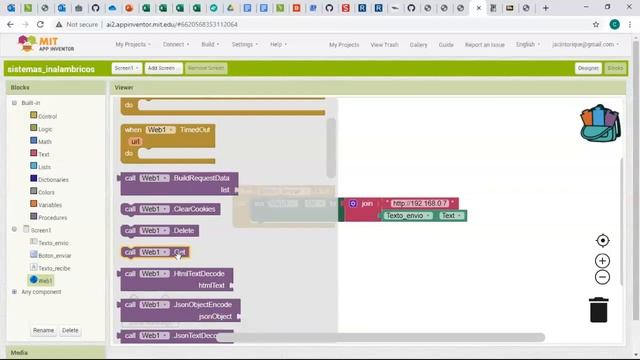The image size is (640, 360).
Task: Click the Blocks view button
Action: 615,68
